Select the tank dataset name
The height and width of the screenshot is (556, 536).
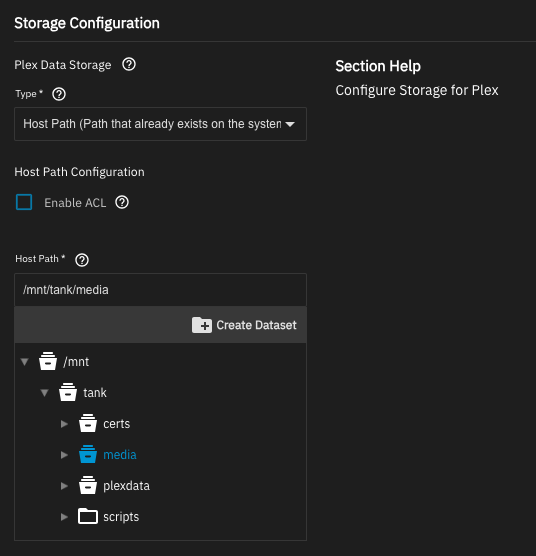click(95, 393)
